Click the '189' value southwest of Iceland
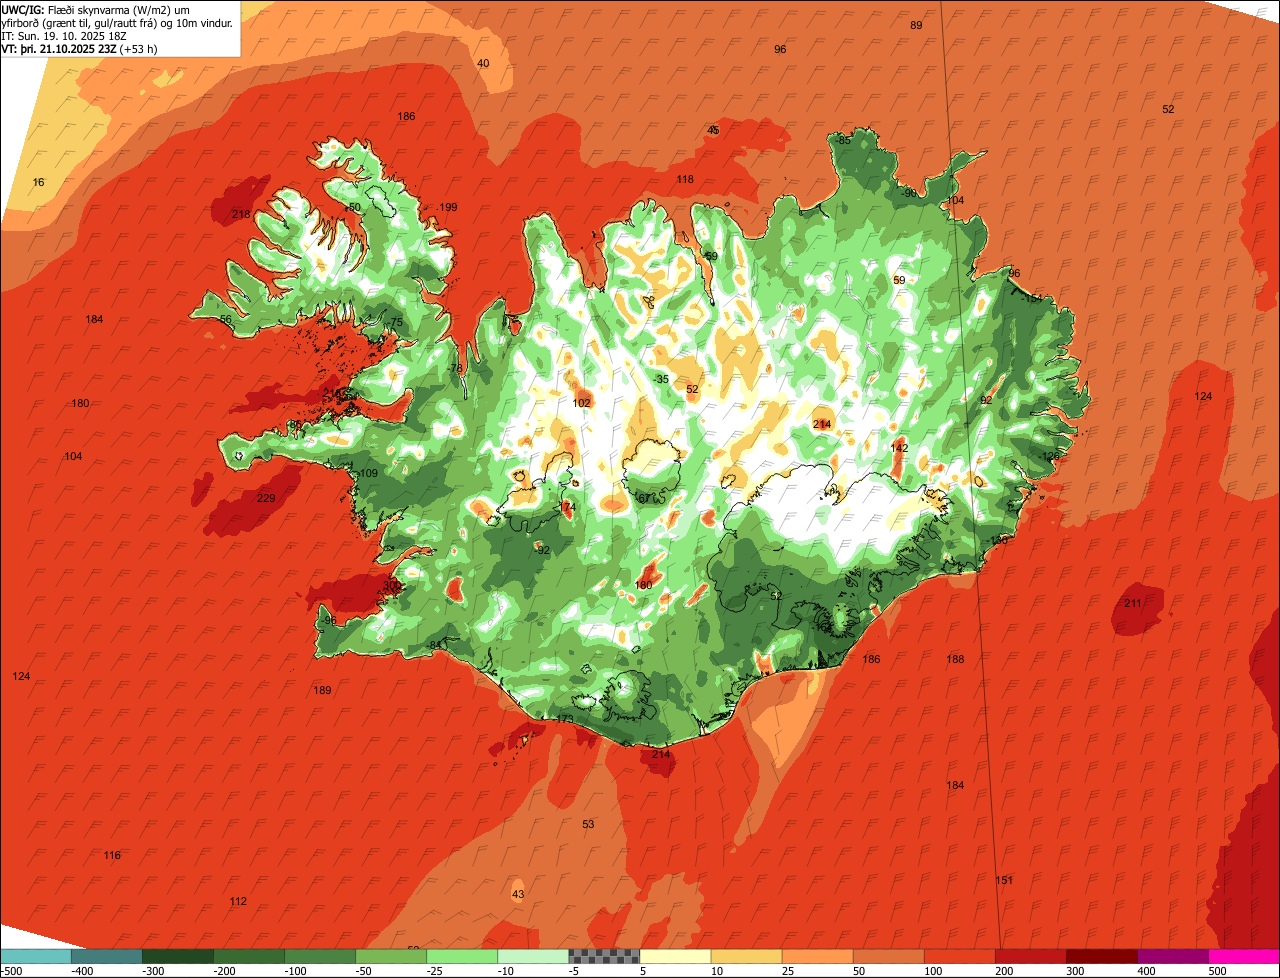The width and height of the screenshot is (1280, 978). coord(322,690)
